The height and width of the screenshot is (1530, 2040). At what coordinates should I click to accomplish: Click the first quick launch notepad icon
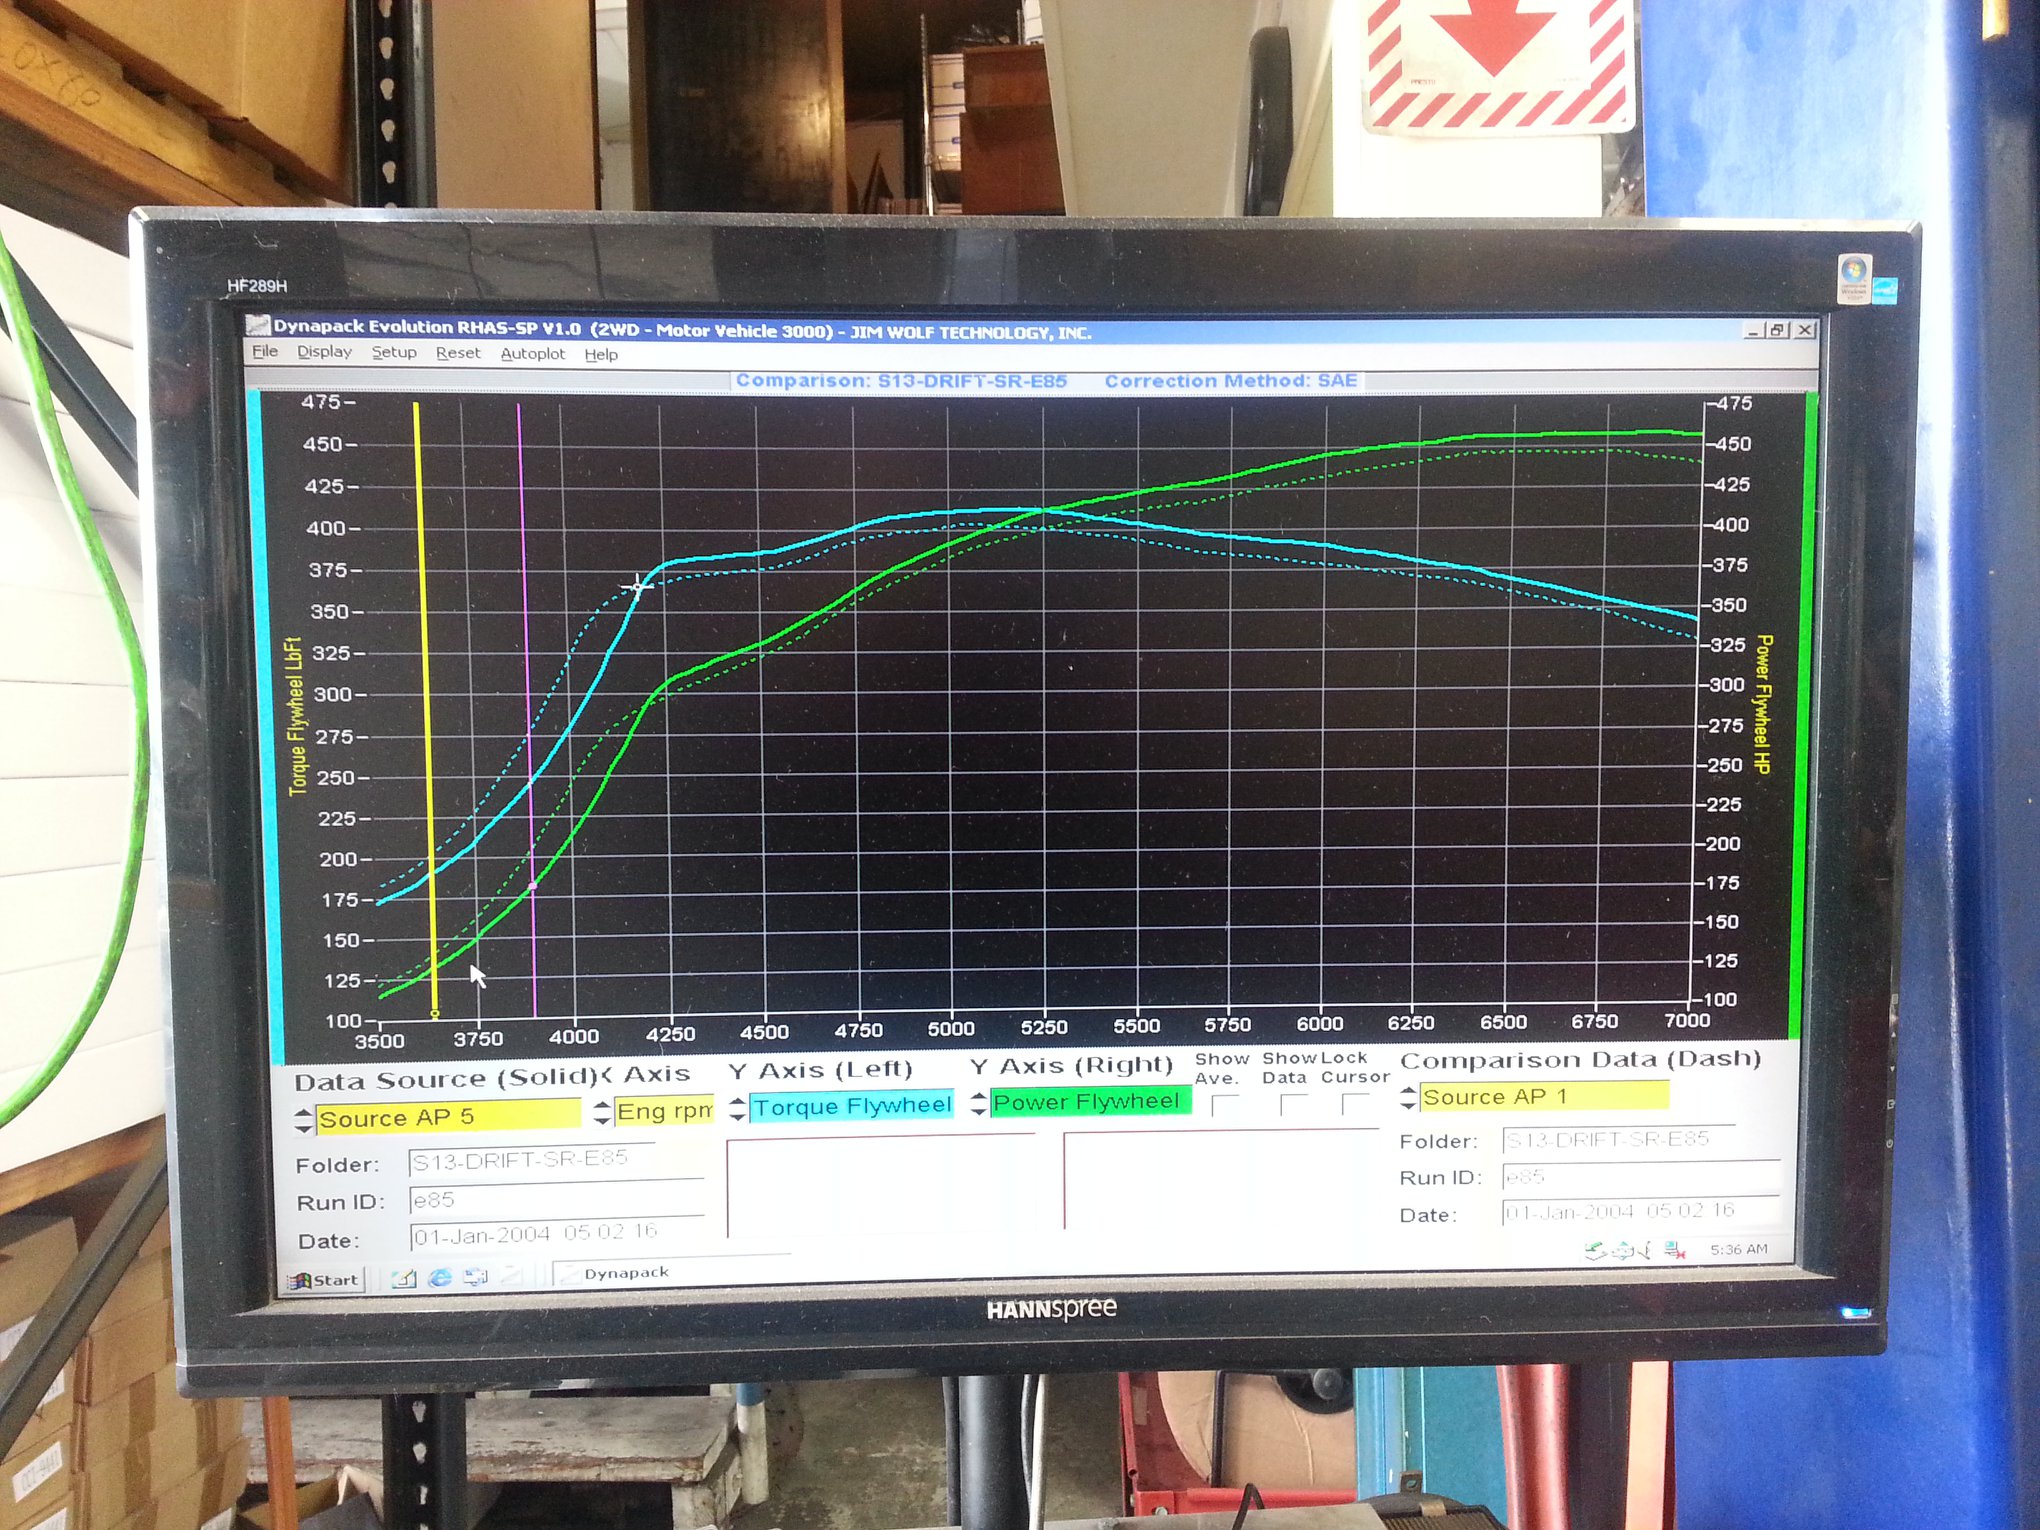pyautogui.click(x=404, y=1278)
